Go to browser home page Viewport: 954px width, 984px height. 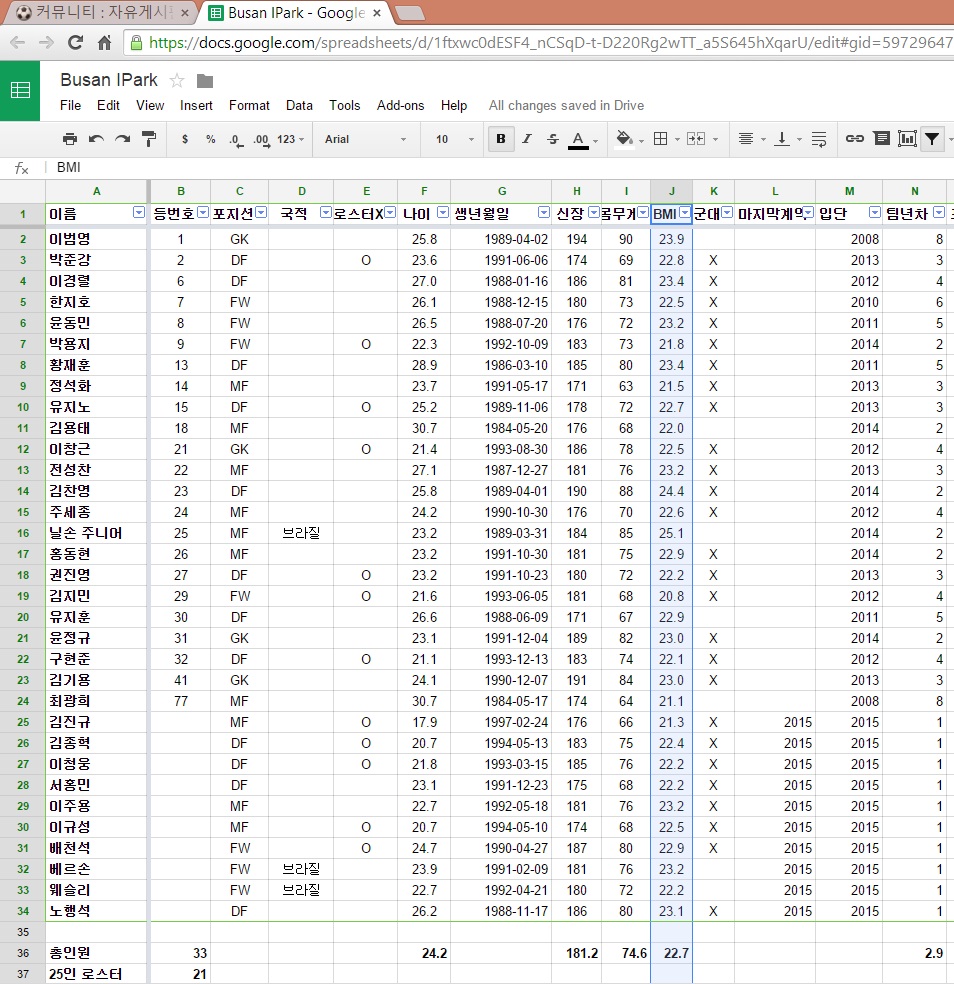pos(104,43)
